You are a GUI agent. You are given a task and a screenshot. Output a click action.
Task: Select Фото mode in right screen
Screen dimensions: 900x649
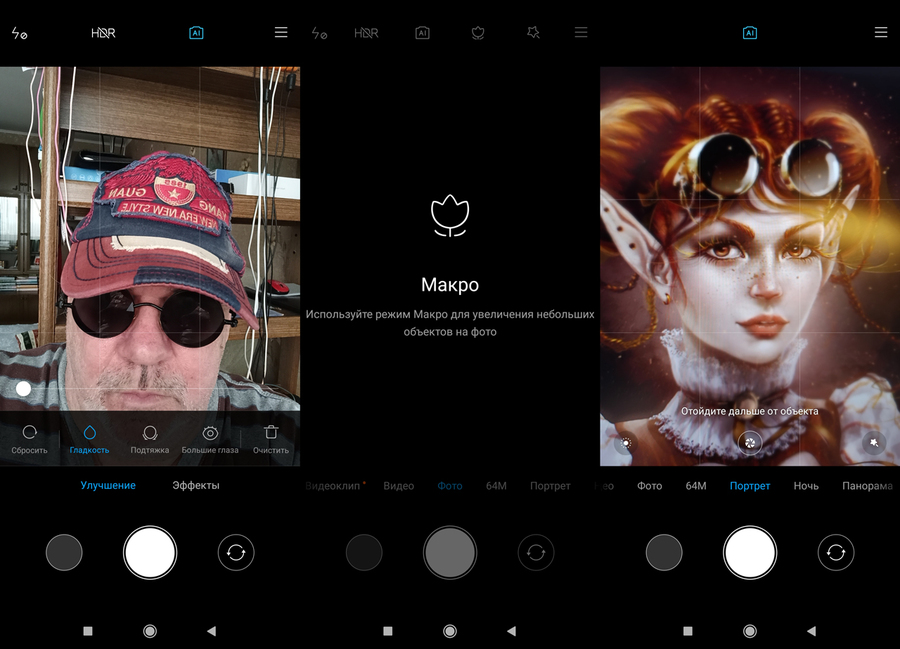click(650, 486)
